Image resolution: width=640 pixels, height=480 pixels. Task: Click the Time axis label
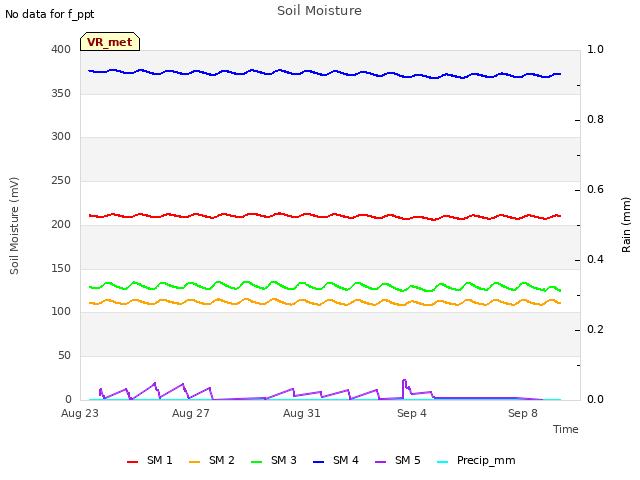pos(566,429)
